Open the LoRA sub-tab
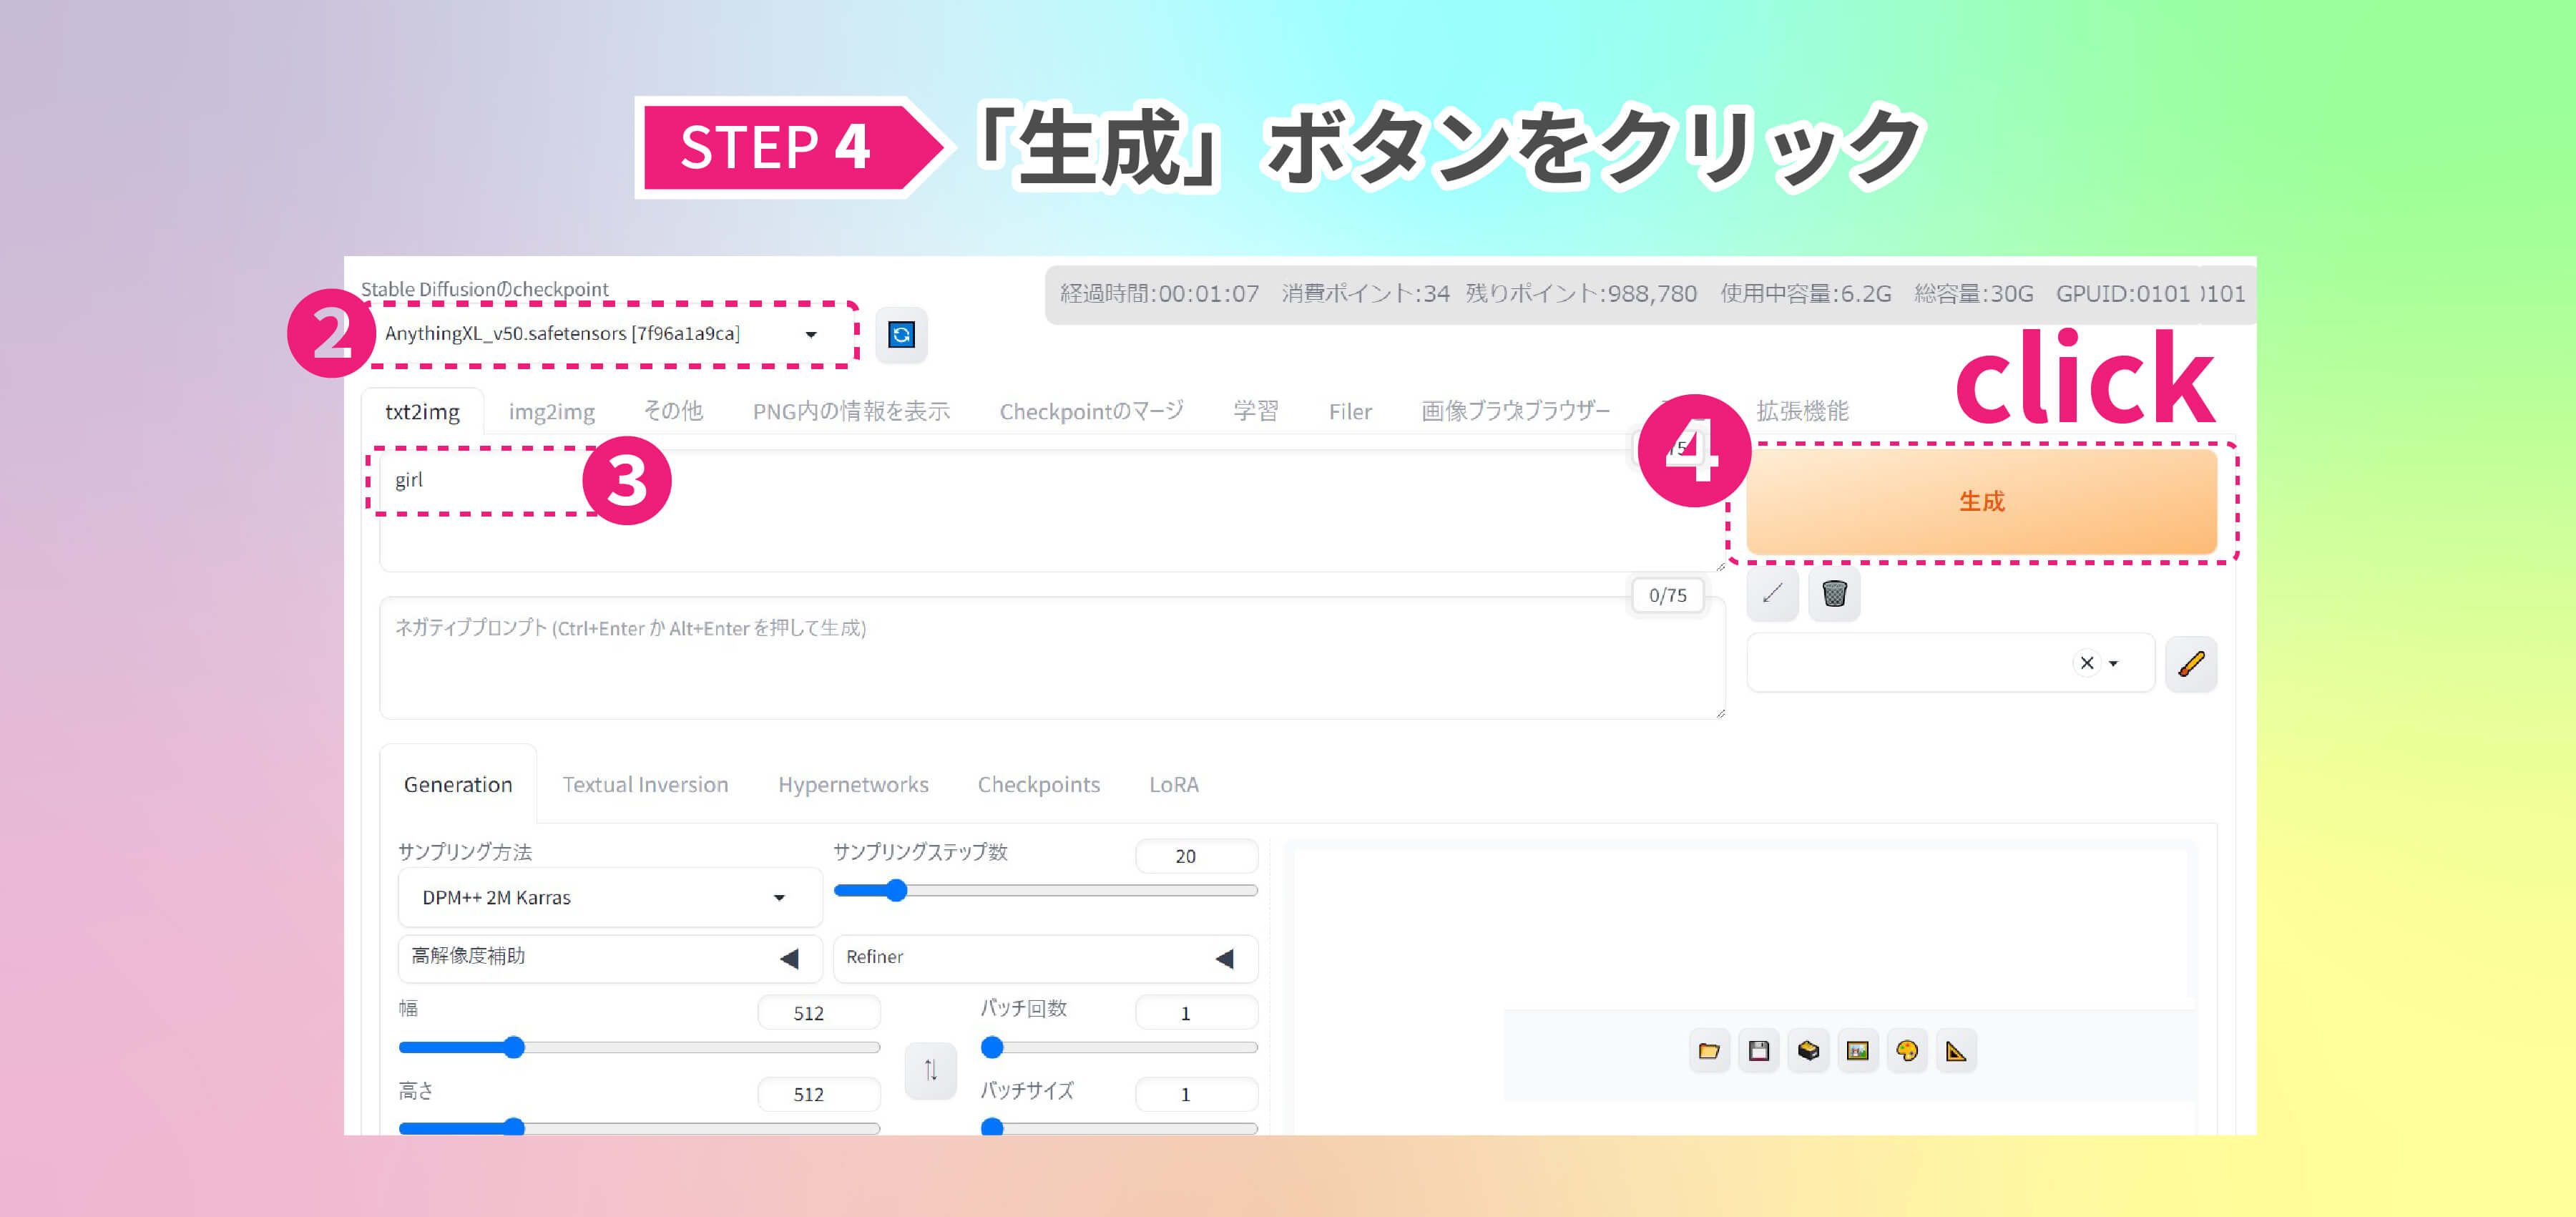Screen dimensions: 2576x1217 coord(1173,785)
